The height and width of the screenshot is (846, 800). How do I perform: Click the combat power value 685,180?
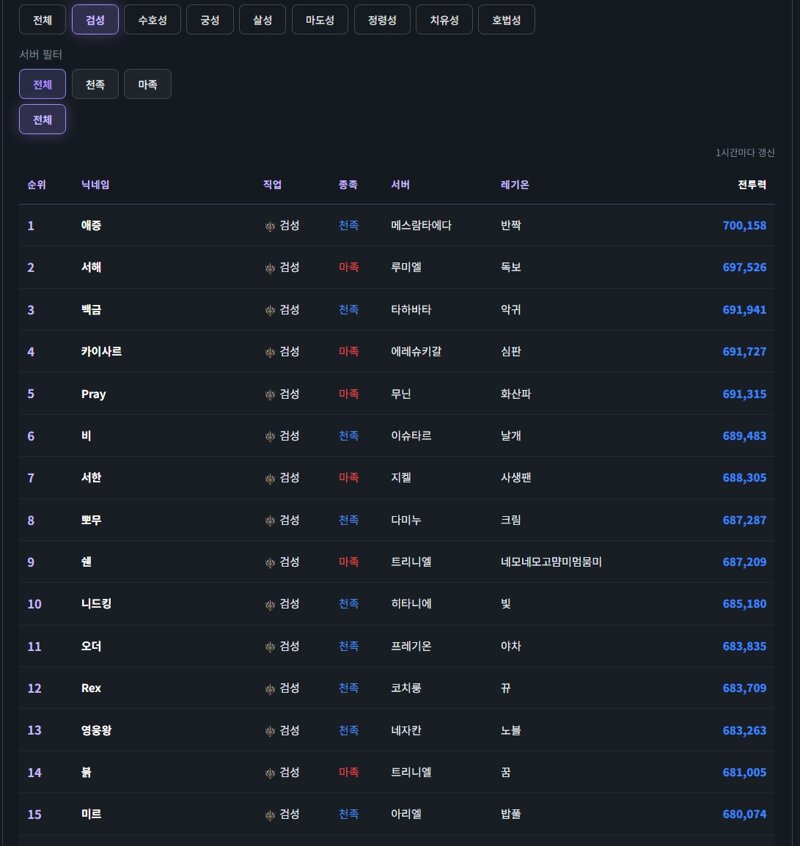tap(744, 604)
